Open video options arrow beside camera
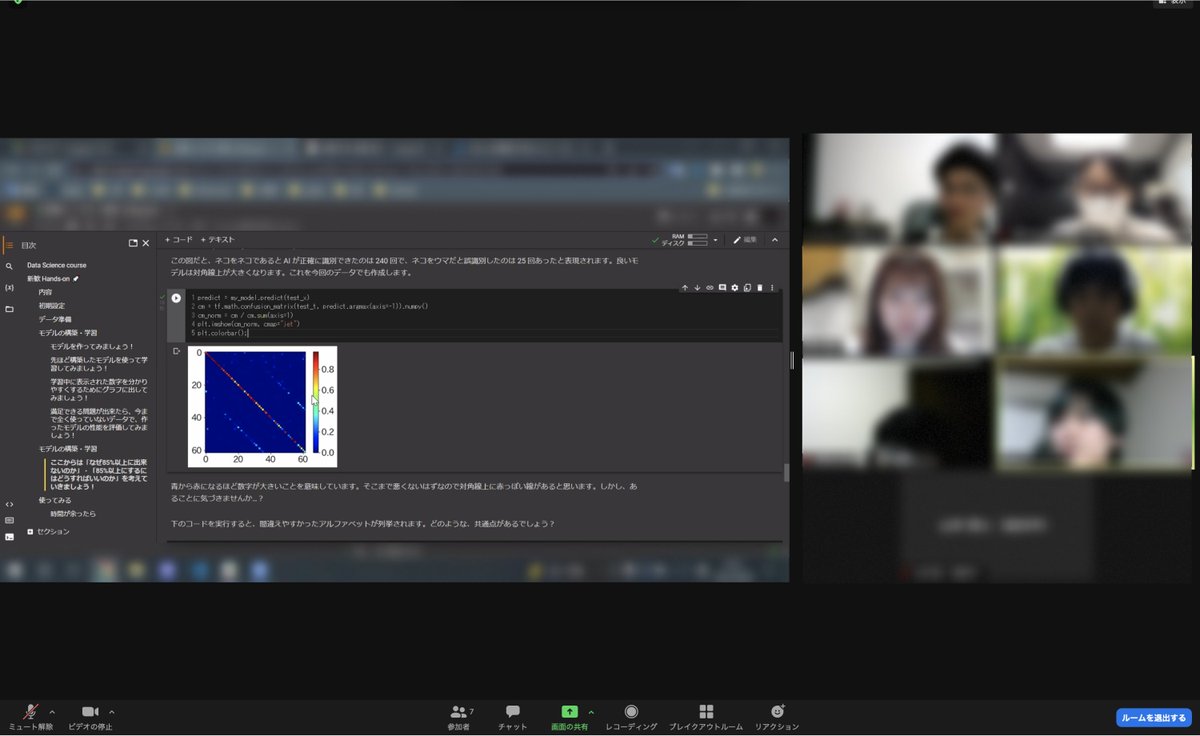The width and height of the screenshot is (1200, 736). click(x=111, y=712)
